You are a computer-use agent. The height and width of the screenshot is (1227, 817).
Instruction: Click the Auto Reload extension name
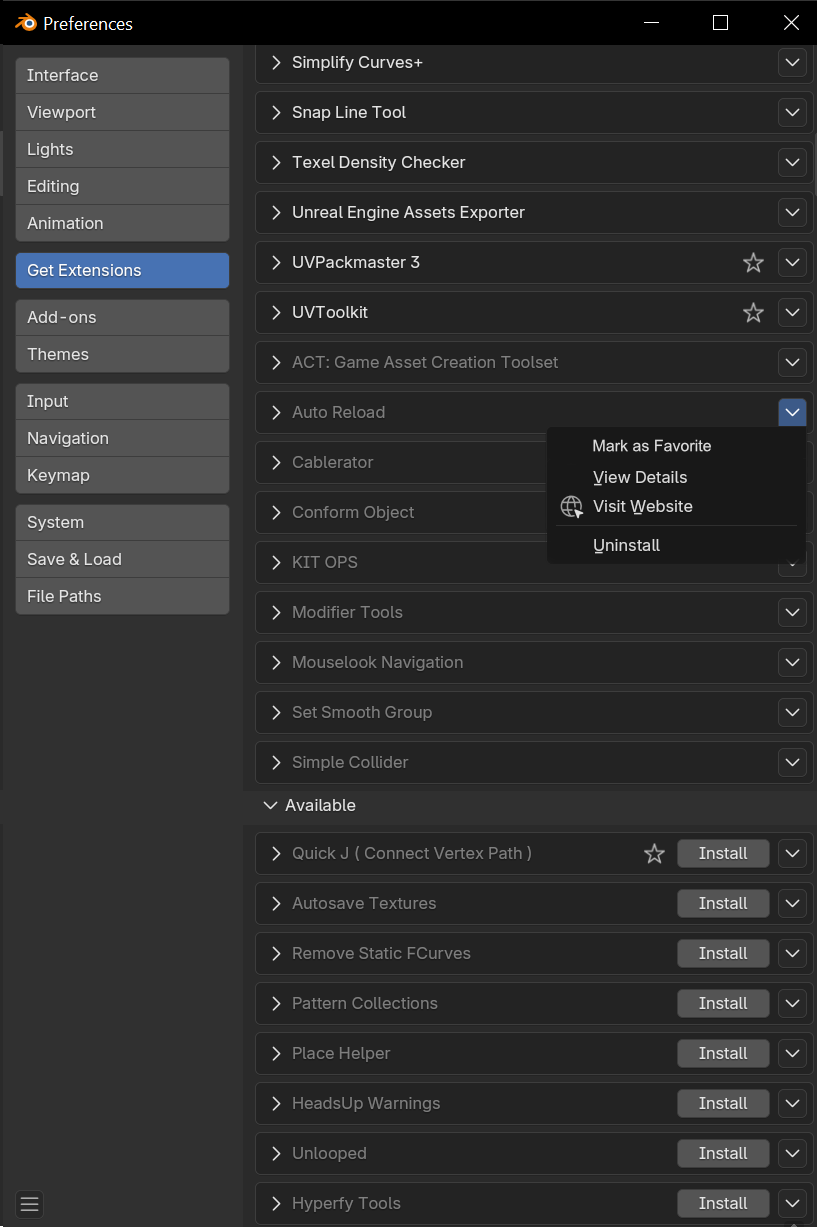(x=338, y=412)
